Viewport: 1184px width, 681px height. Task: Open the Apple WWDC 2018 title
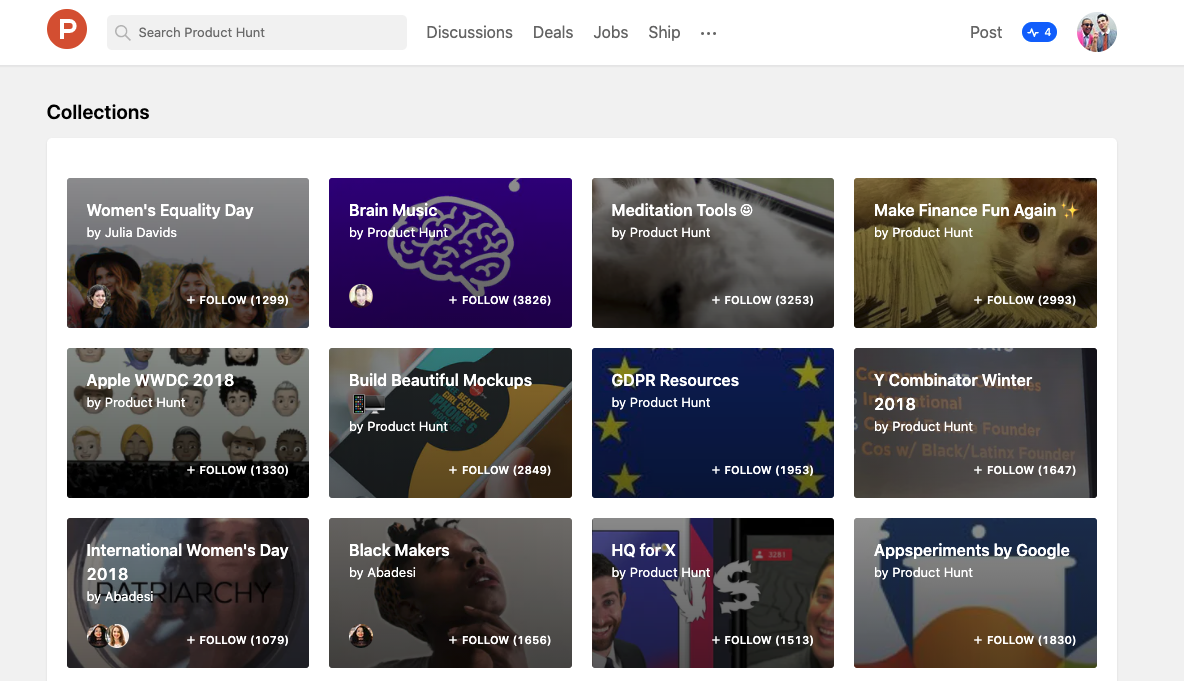point(160,380)
